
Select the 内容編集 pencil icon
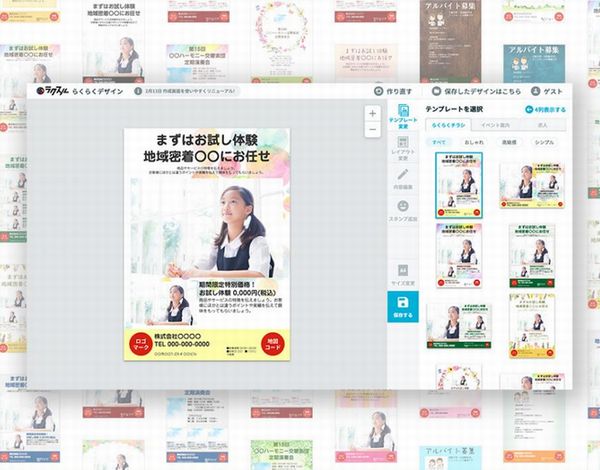[403, 177]
